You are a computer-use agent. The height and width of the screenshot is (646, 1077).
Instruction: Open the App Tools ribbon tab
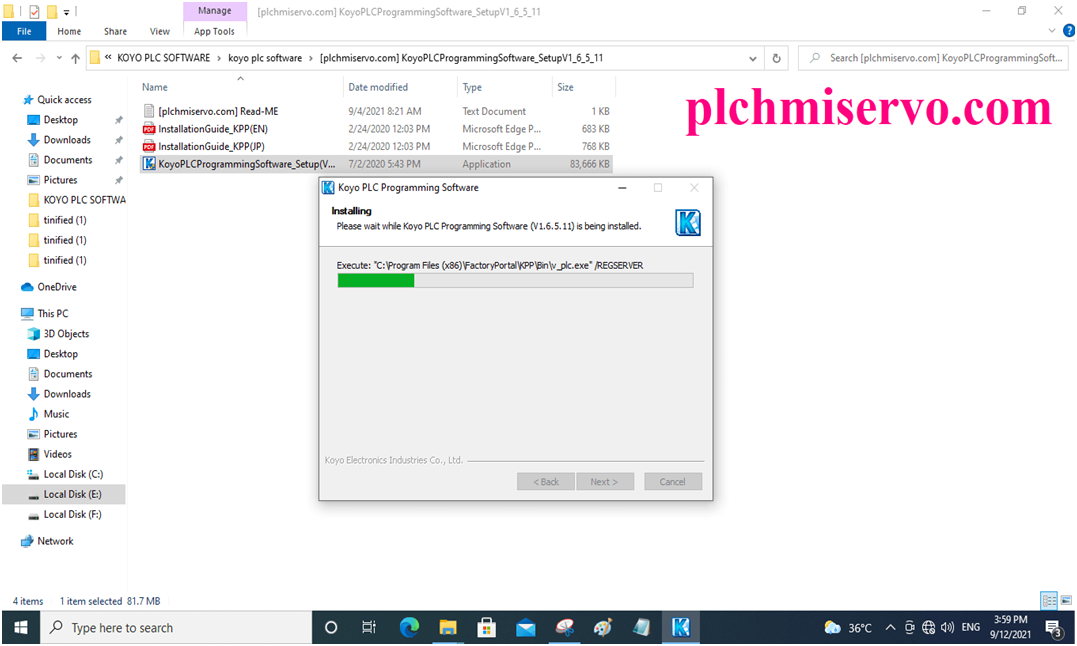coord(214,31)
